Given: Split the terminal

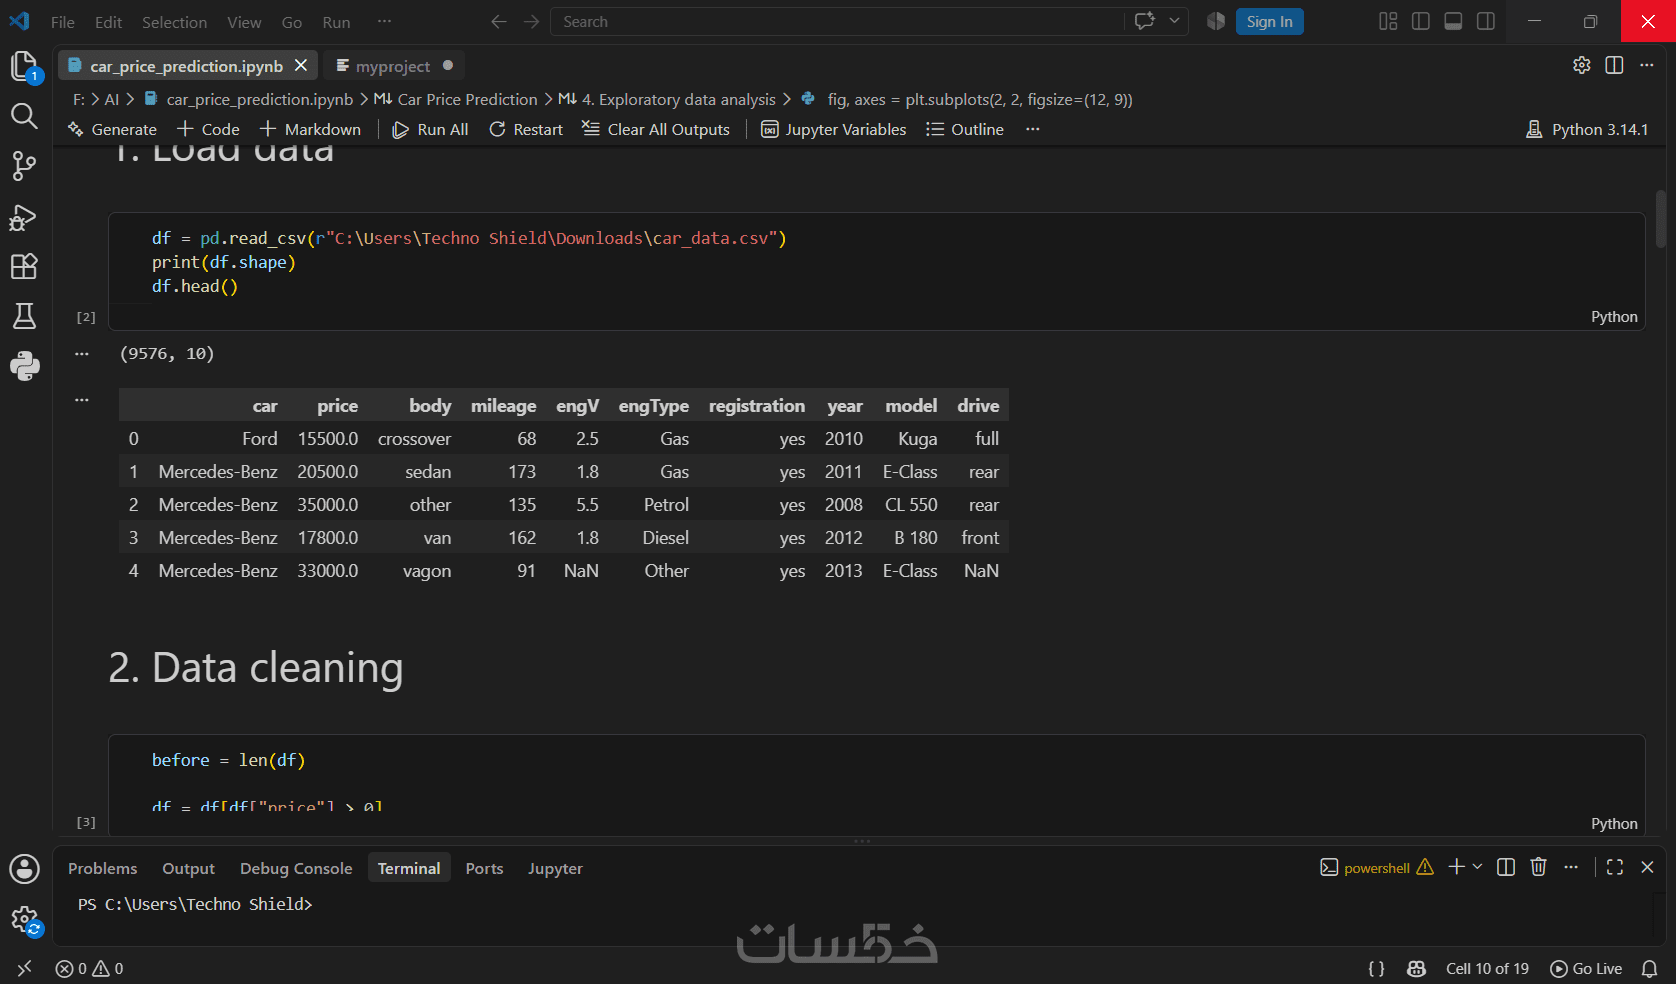Looking at the screenshot, I should (1506, 867).
